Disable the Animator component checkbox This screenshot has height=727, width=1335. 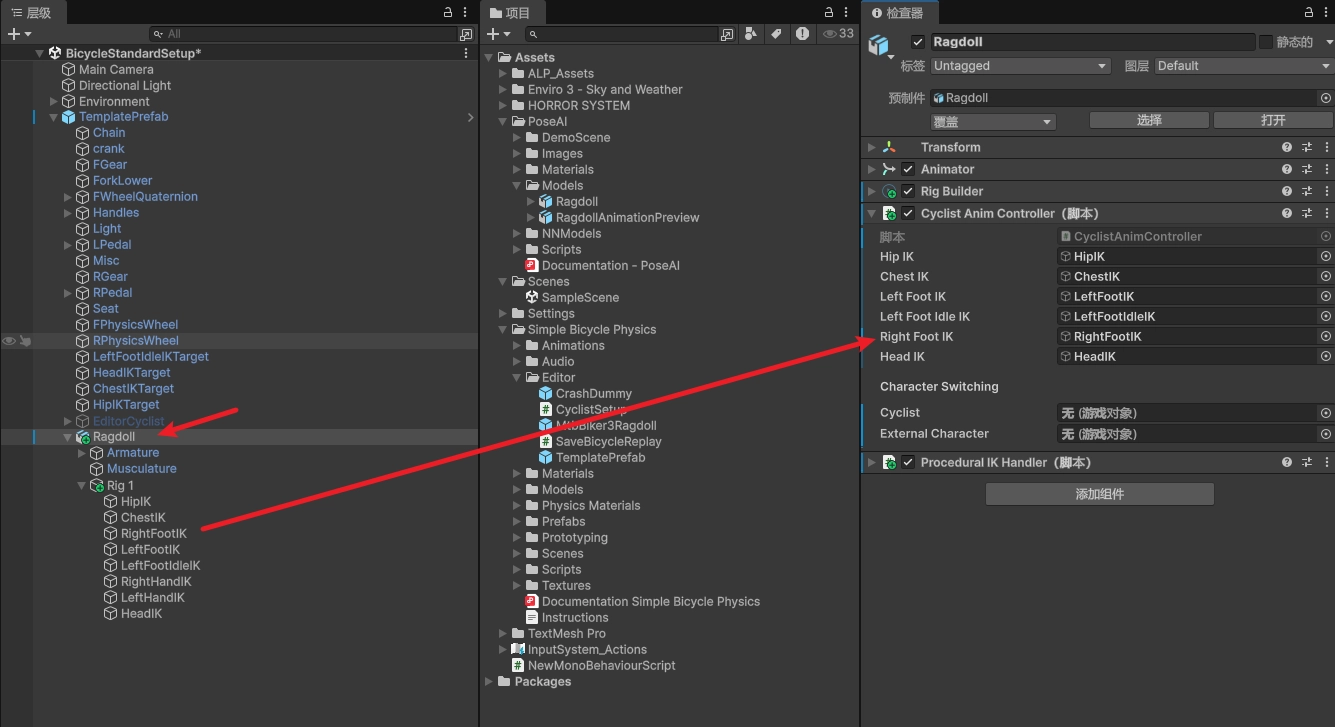click(908, 169)
